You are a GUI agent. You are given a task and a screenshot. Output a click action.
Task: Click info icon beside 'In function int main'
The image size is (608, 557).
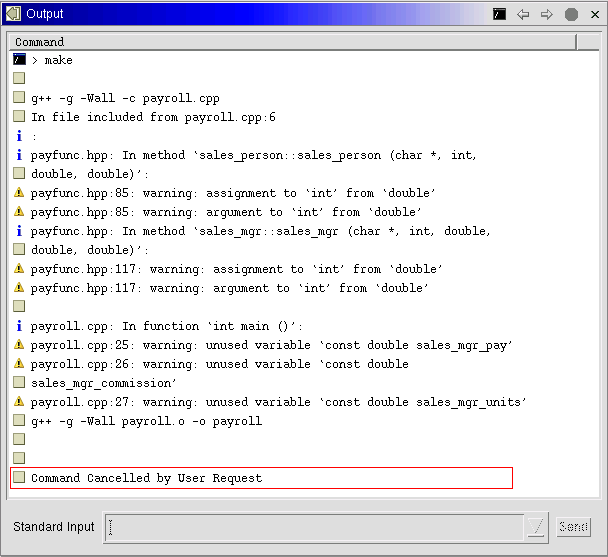tap(19, 326)
